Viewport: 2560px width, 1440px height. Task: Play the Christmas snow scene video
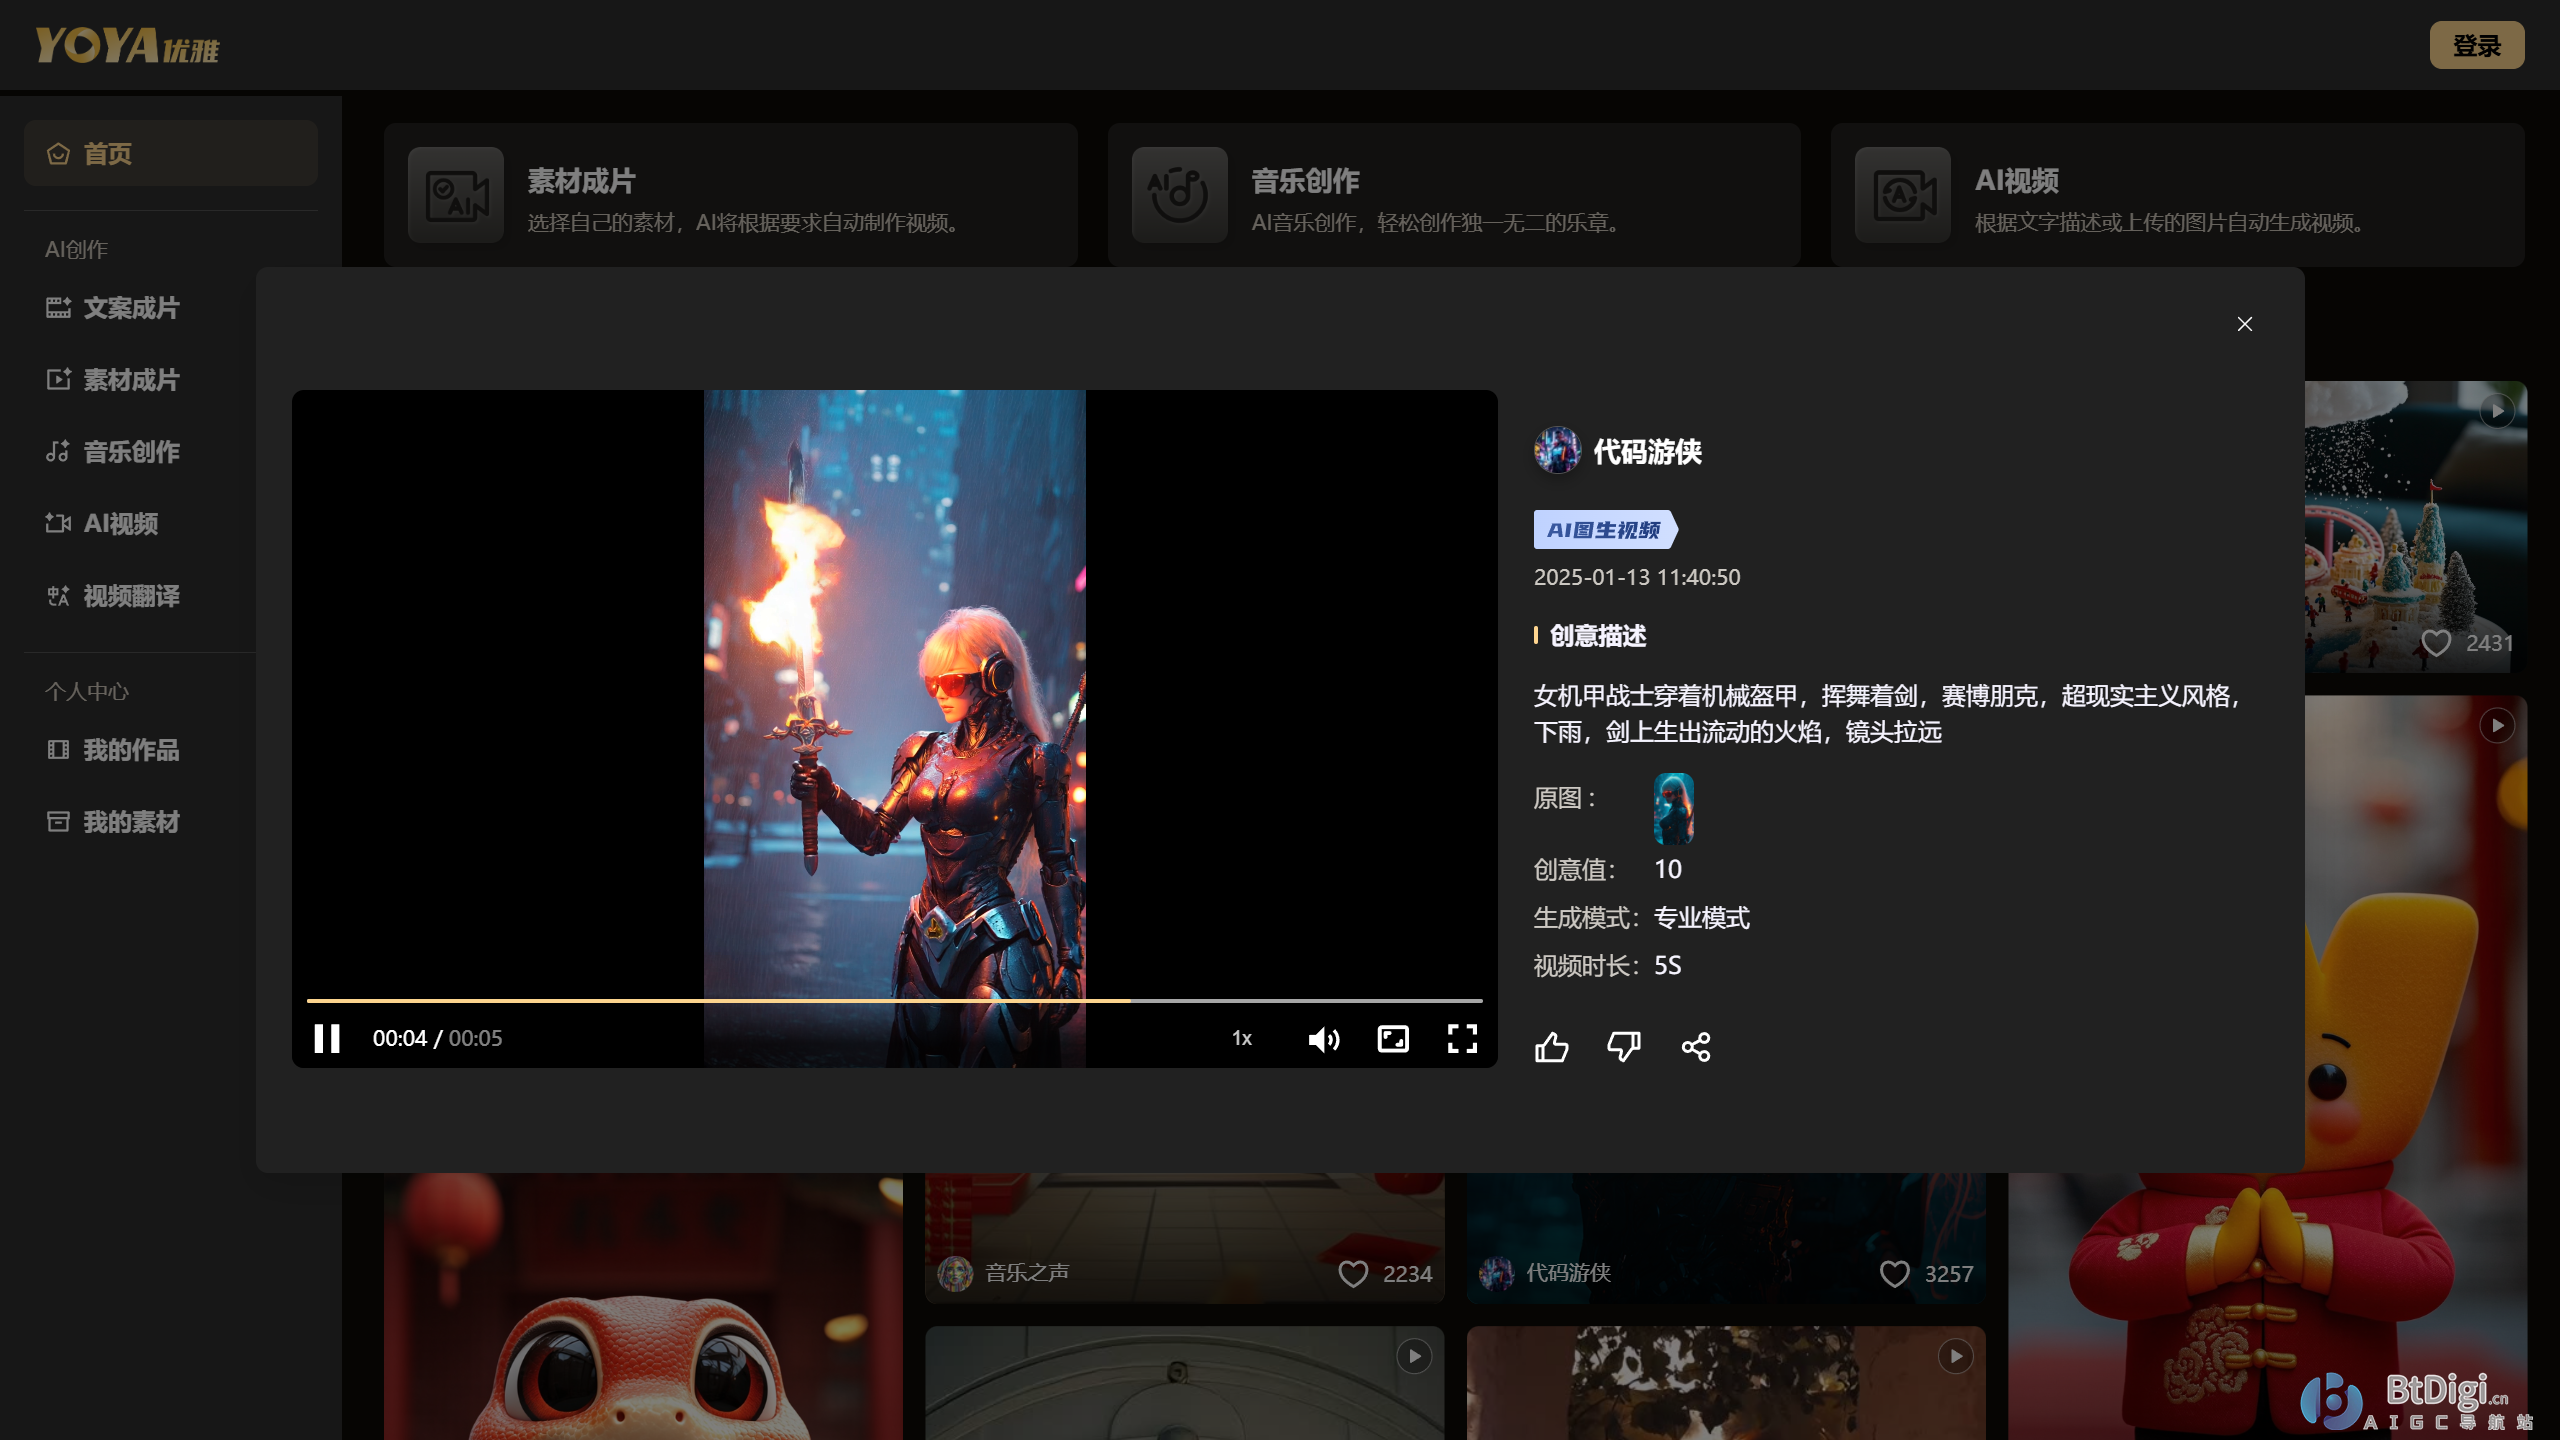(x=2498, y=411)
